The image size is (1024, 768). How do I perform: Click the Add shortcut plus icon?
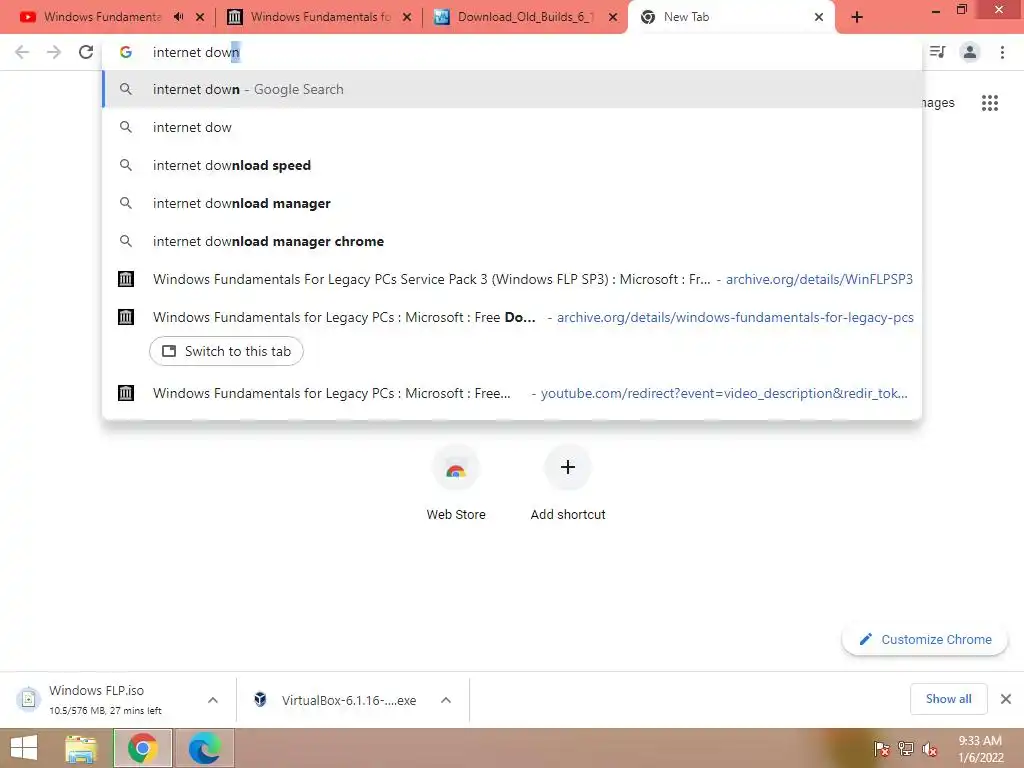[568, 468]
